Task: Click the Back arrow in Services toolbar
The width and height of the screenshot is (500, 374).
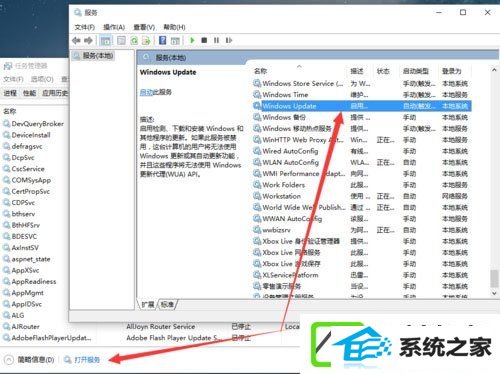Action: point(76,40)
